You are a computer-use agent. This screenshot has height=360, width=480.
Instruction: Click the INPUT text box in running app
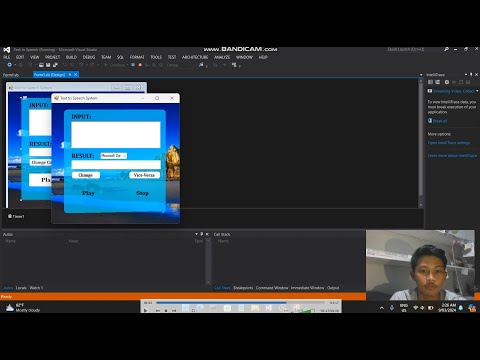(x=116, y=135)
